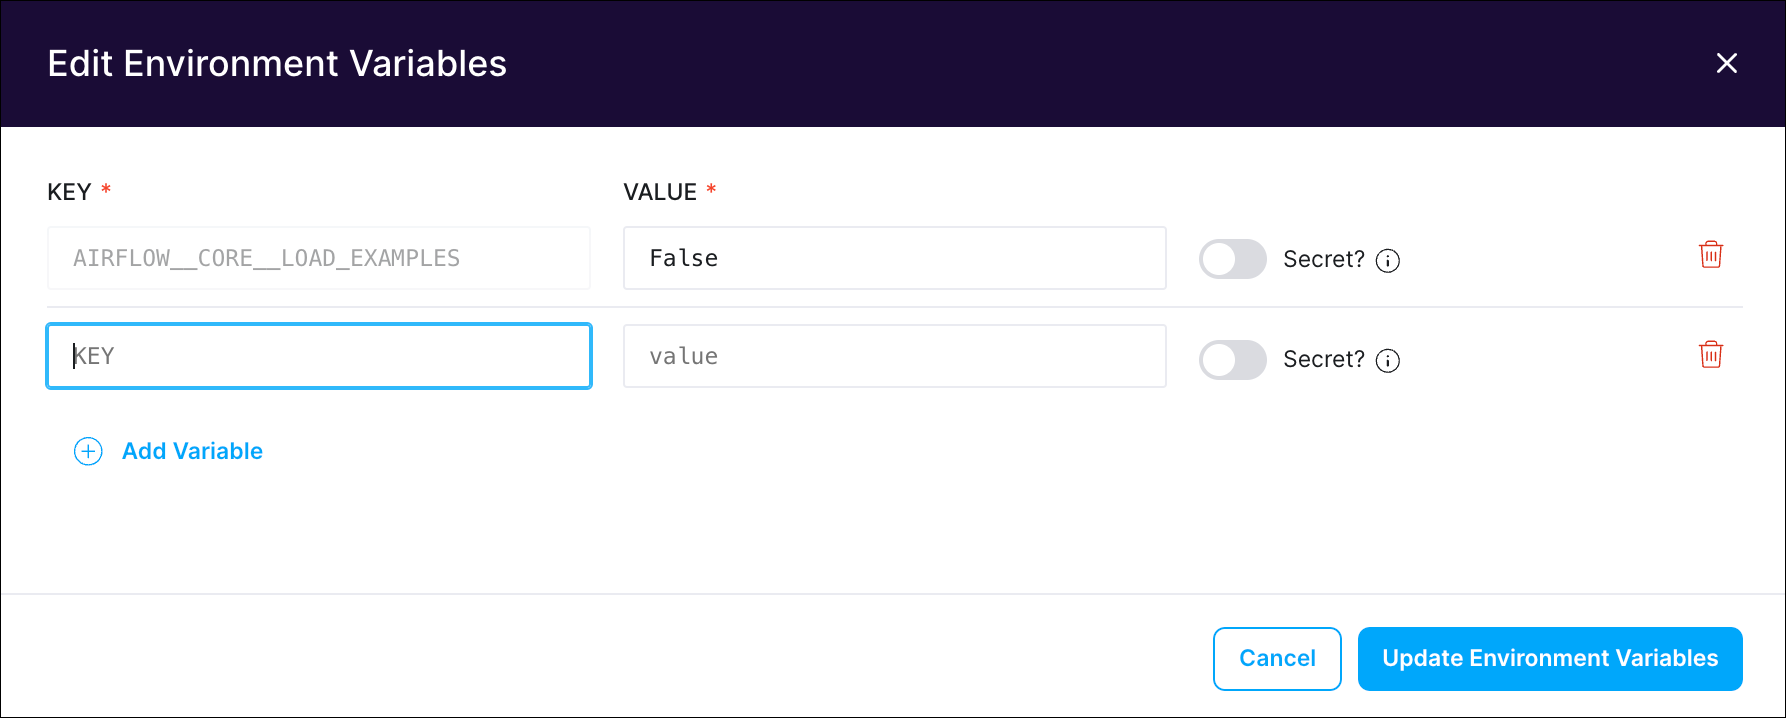The width and height of the screenshot is (1786, 718).
Task: Delete the AIRFLOW__CORE__LOAD_EXAMPLES variable row
Action: pos(1711,255)
